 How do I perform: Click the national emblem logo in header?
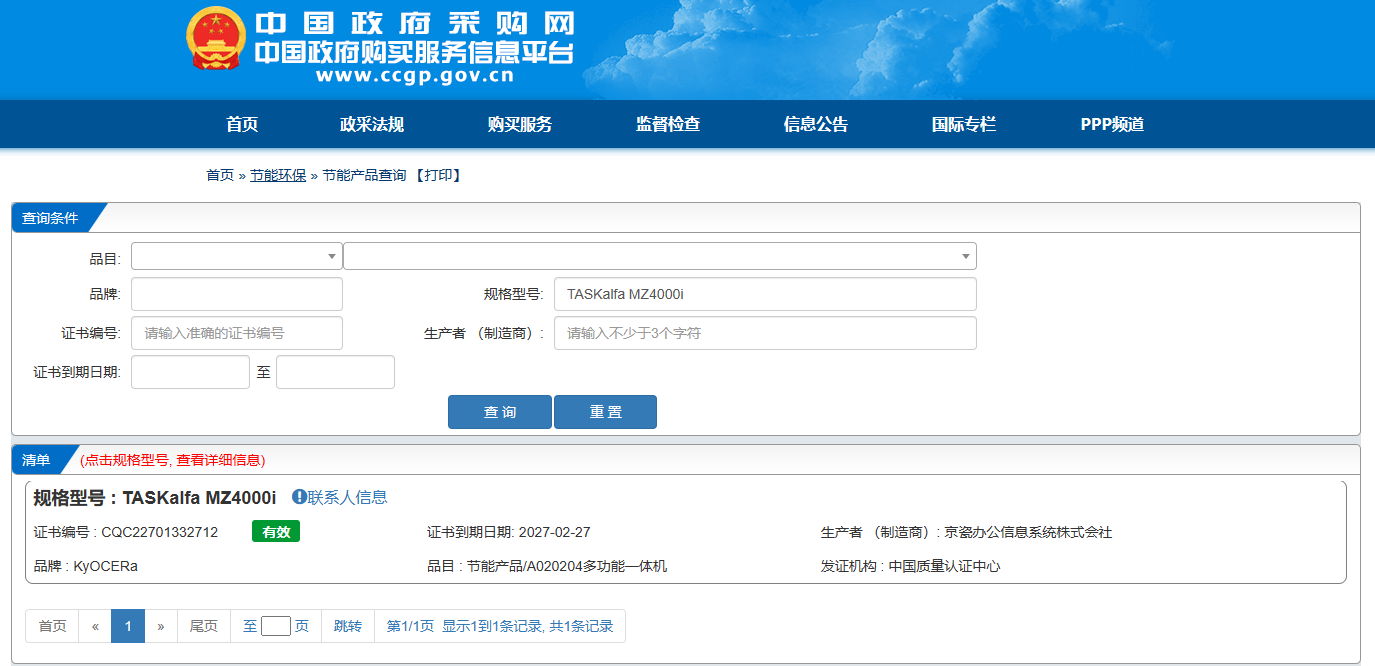pyautogui.click(x=216, y=39)
